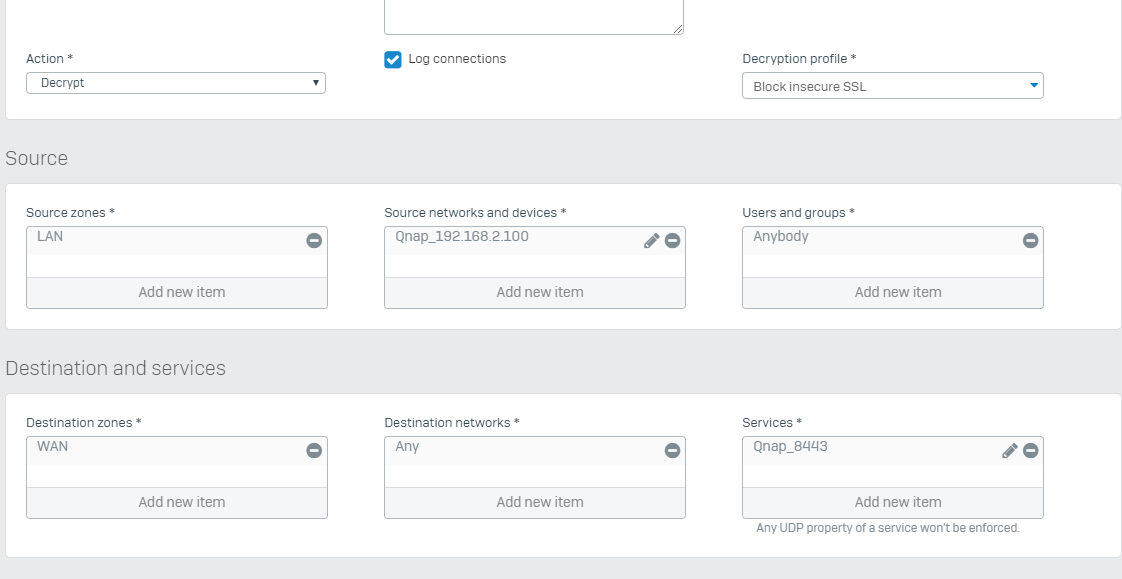The height and width of the screenshot is (579, 1122).
Task: Edit Qnap_192.168.2.100 source network with pencil
Action: (x=651, y=240)
